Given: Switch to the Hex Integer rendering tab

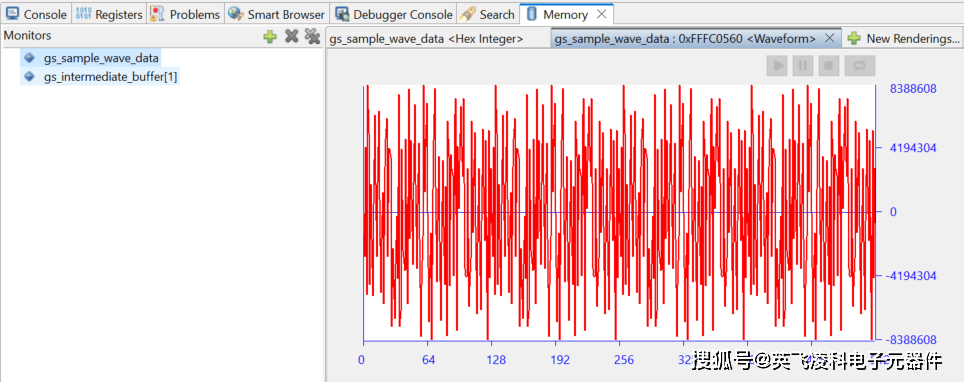Looking at the screenshot, I should tap(426, 39).
